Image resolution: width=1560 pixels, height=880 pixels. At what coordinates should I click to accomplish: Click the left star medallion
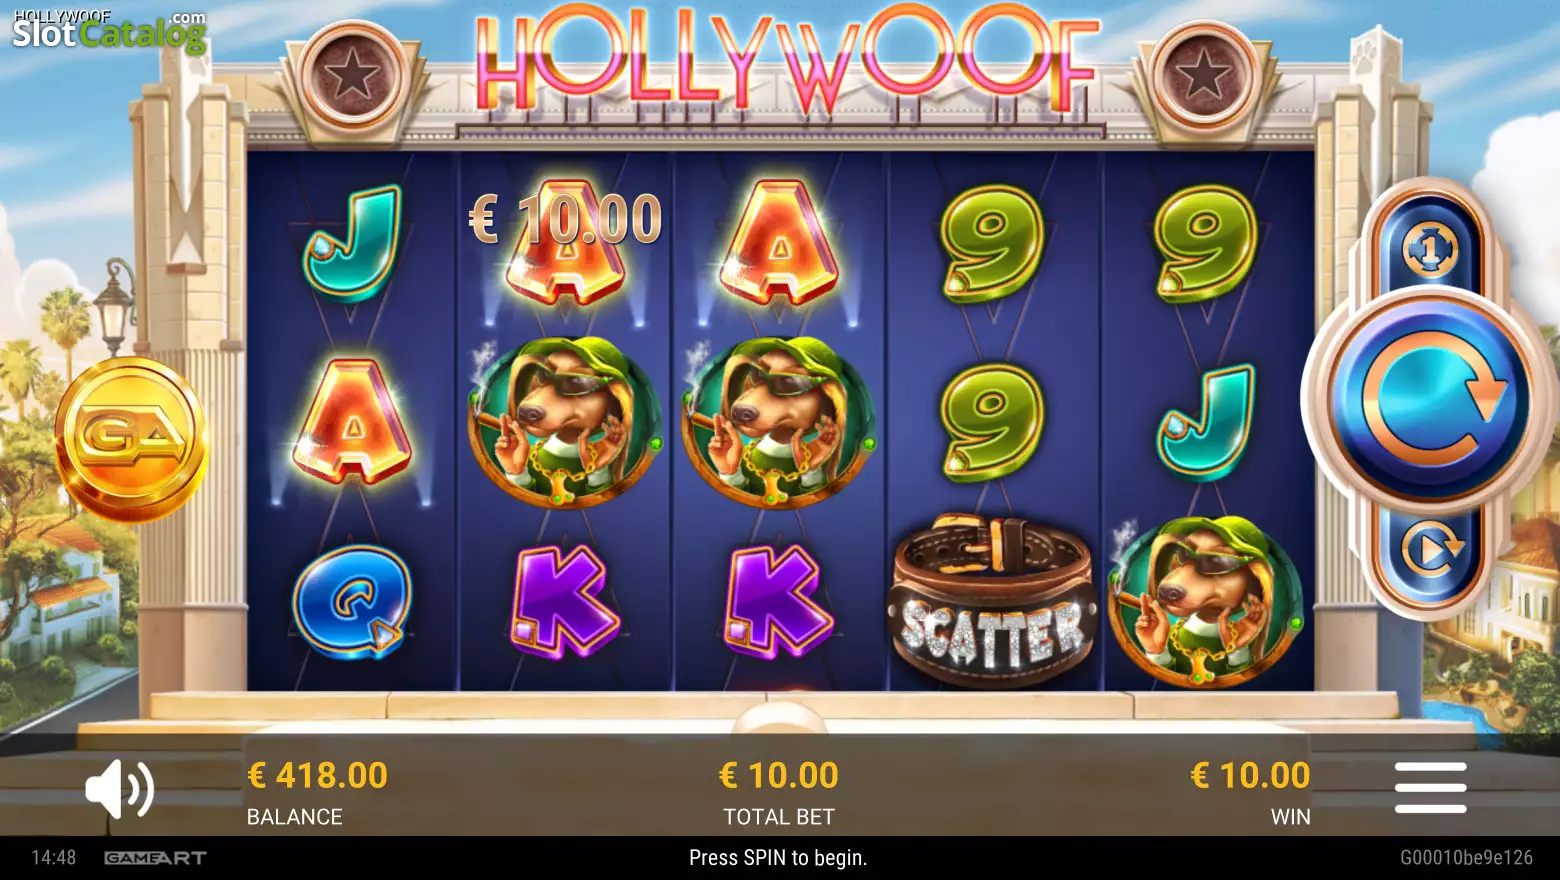pos(352,74)
